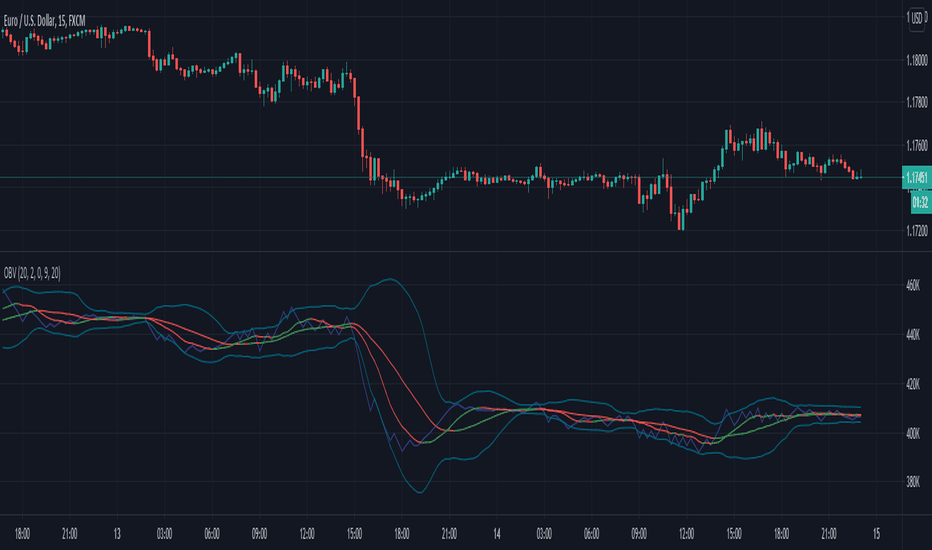Click the 1.18000 price axis label
932x550 pixels.
(917, 60)
